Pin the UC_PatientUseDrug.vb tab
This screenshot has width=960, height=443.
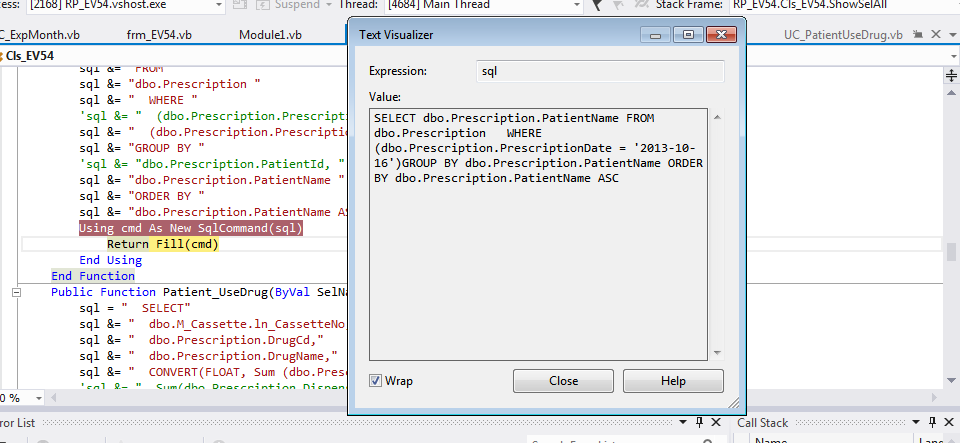point(917,34)
